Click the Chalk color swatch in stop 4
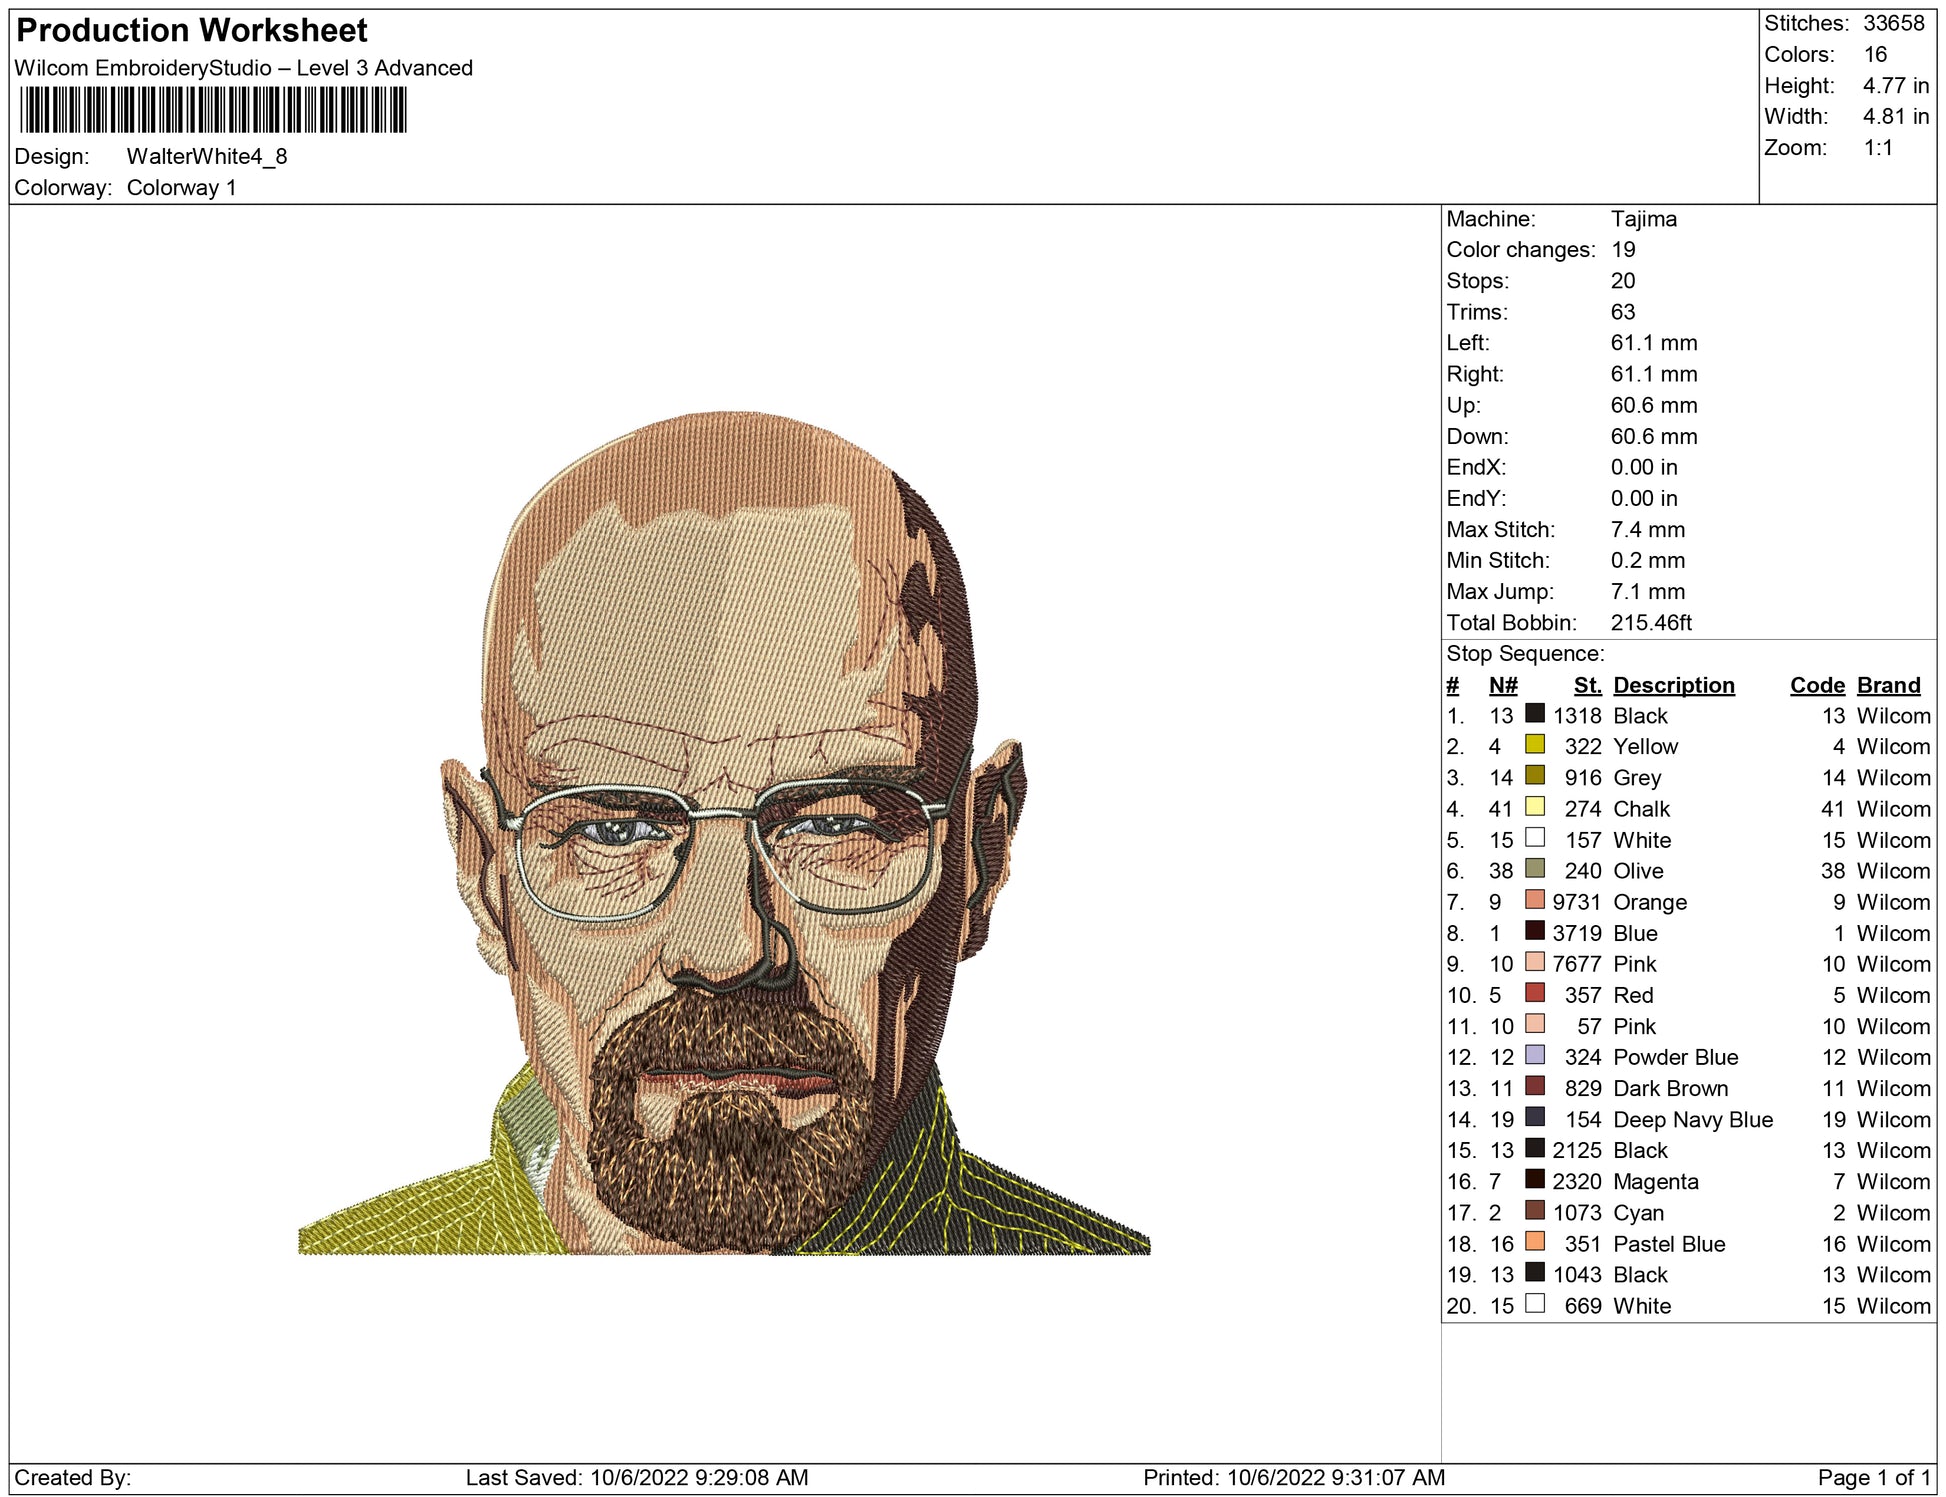Screen dimensions: 1946x1497 coord(1534,807)
